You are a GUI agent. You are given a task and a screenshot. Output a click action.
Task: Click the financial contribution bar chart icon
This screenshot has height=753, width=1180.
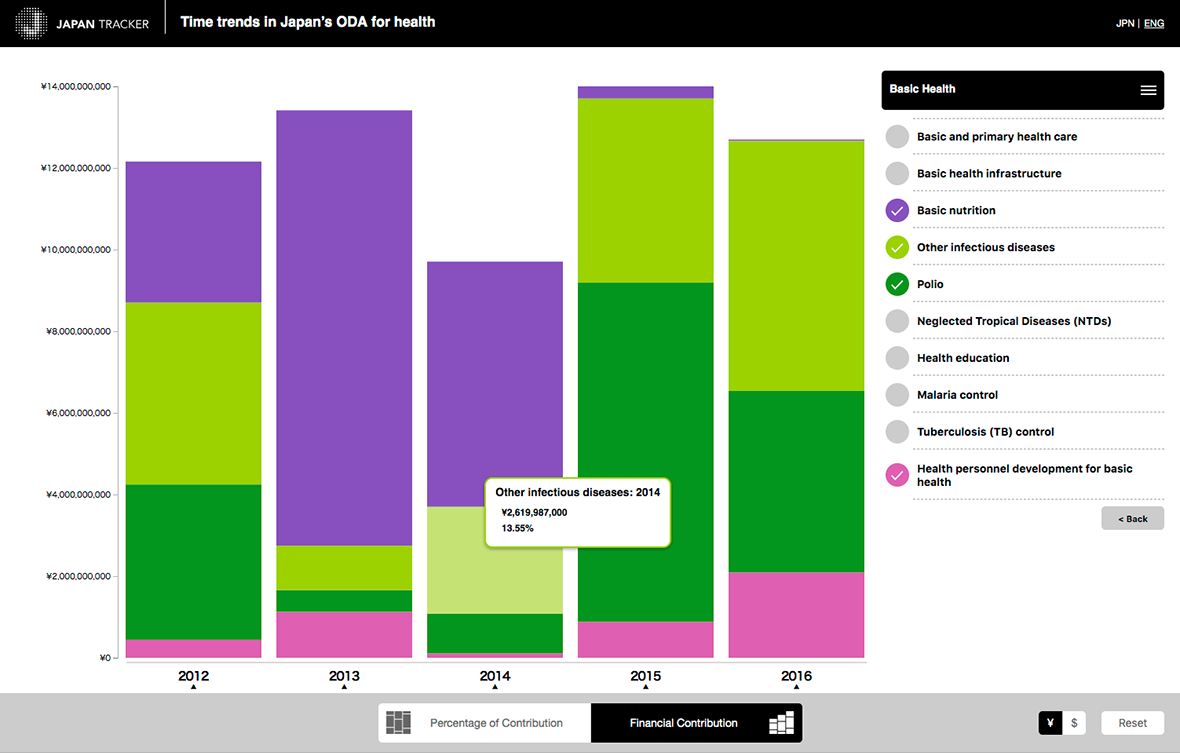pyautogui.click(x=781, y=723)
